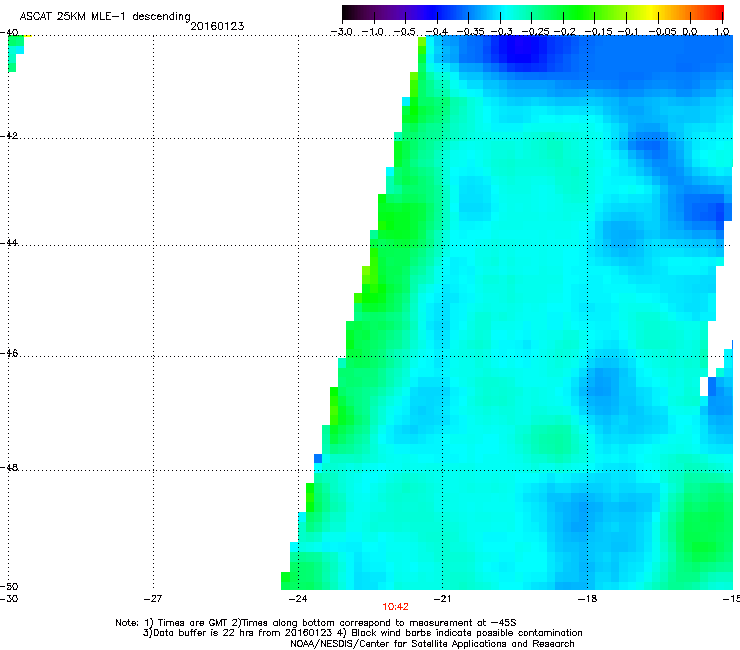Click the "ASCAT 25KM MLE-1 descending" title

105,17
